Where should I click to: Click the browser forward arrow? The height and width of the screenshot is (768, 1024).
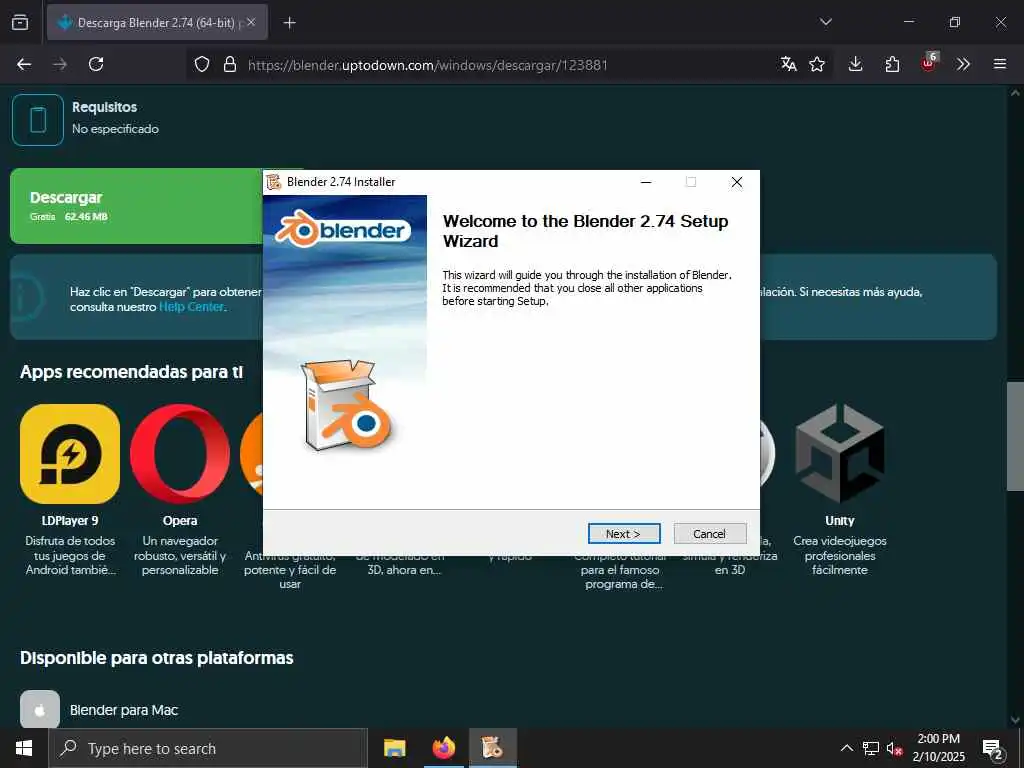tap(60, 64)
